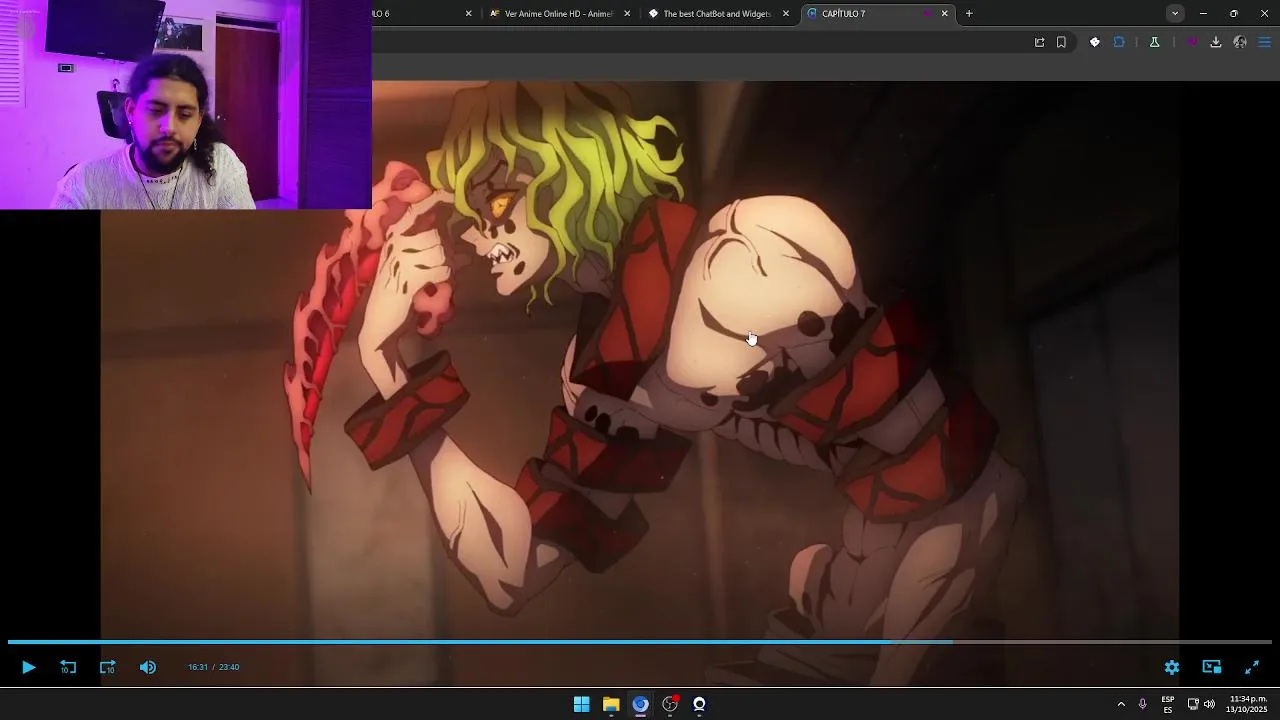This screenshot has width=1280, height=720.
Task: Open the Windows Start menu
Action: click(x=581, y=704)
